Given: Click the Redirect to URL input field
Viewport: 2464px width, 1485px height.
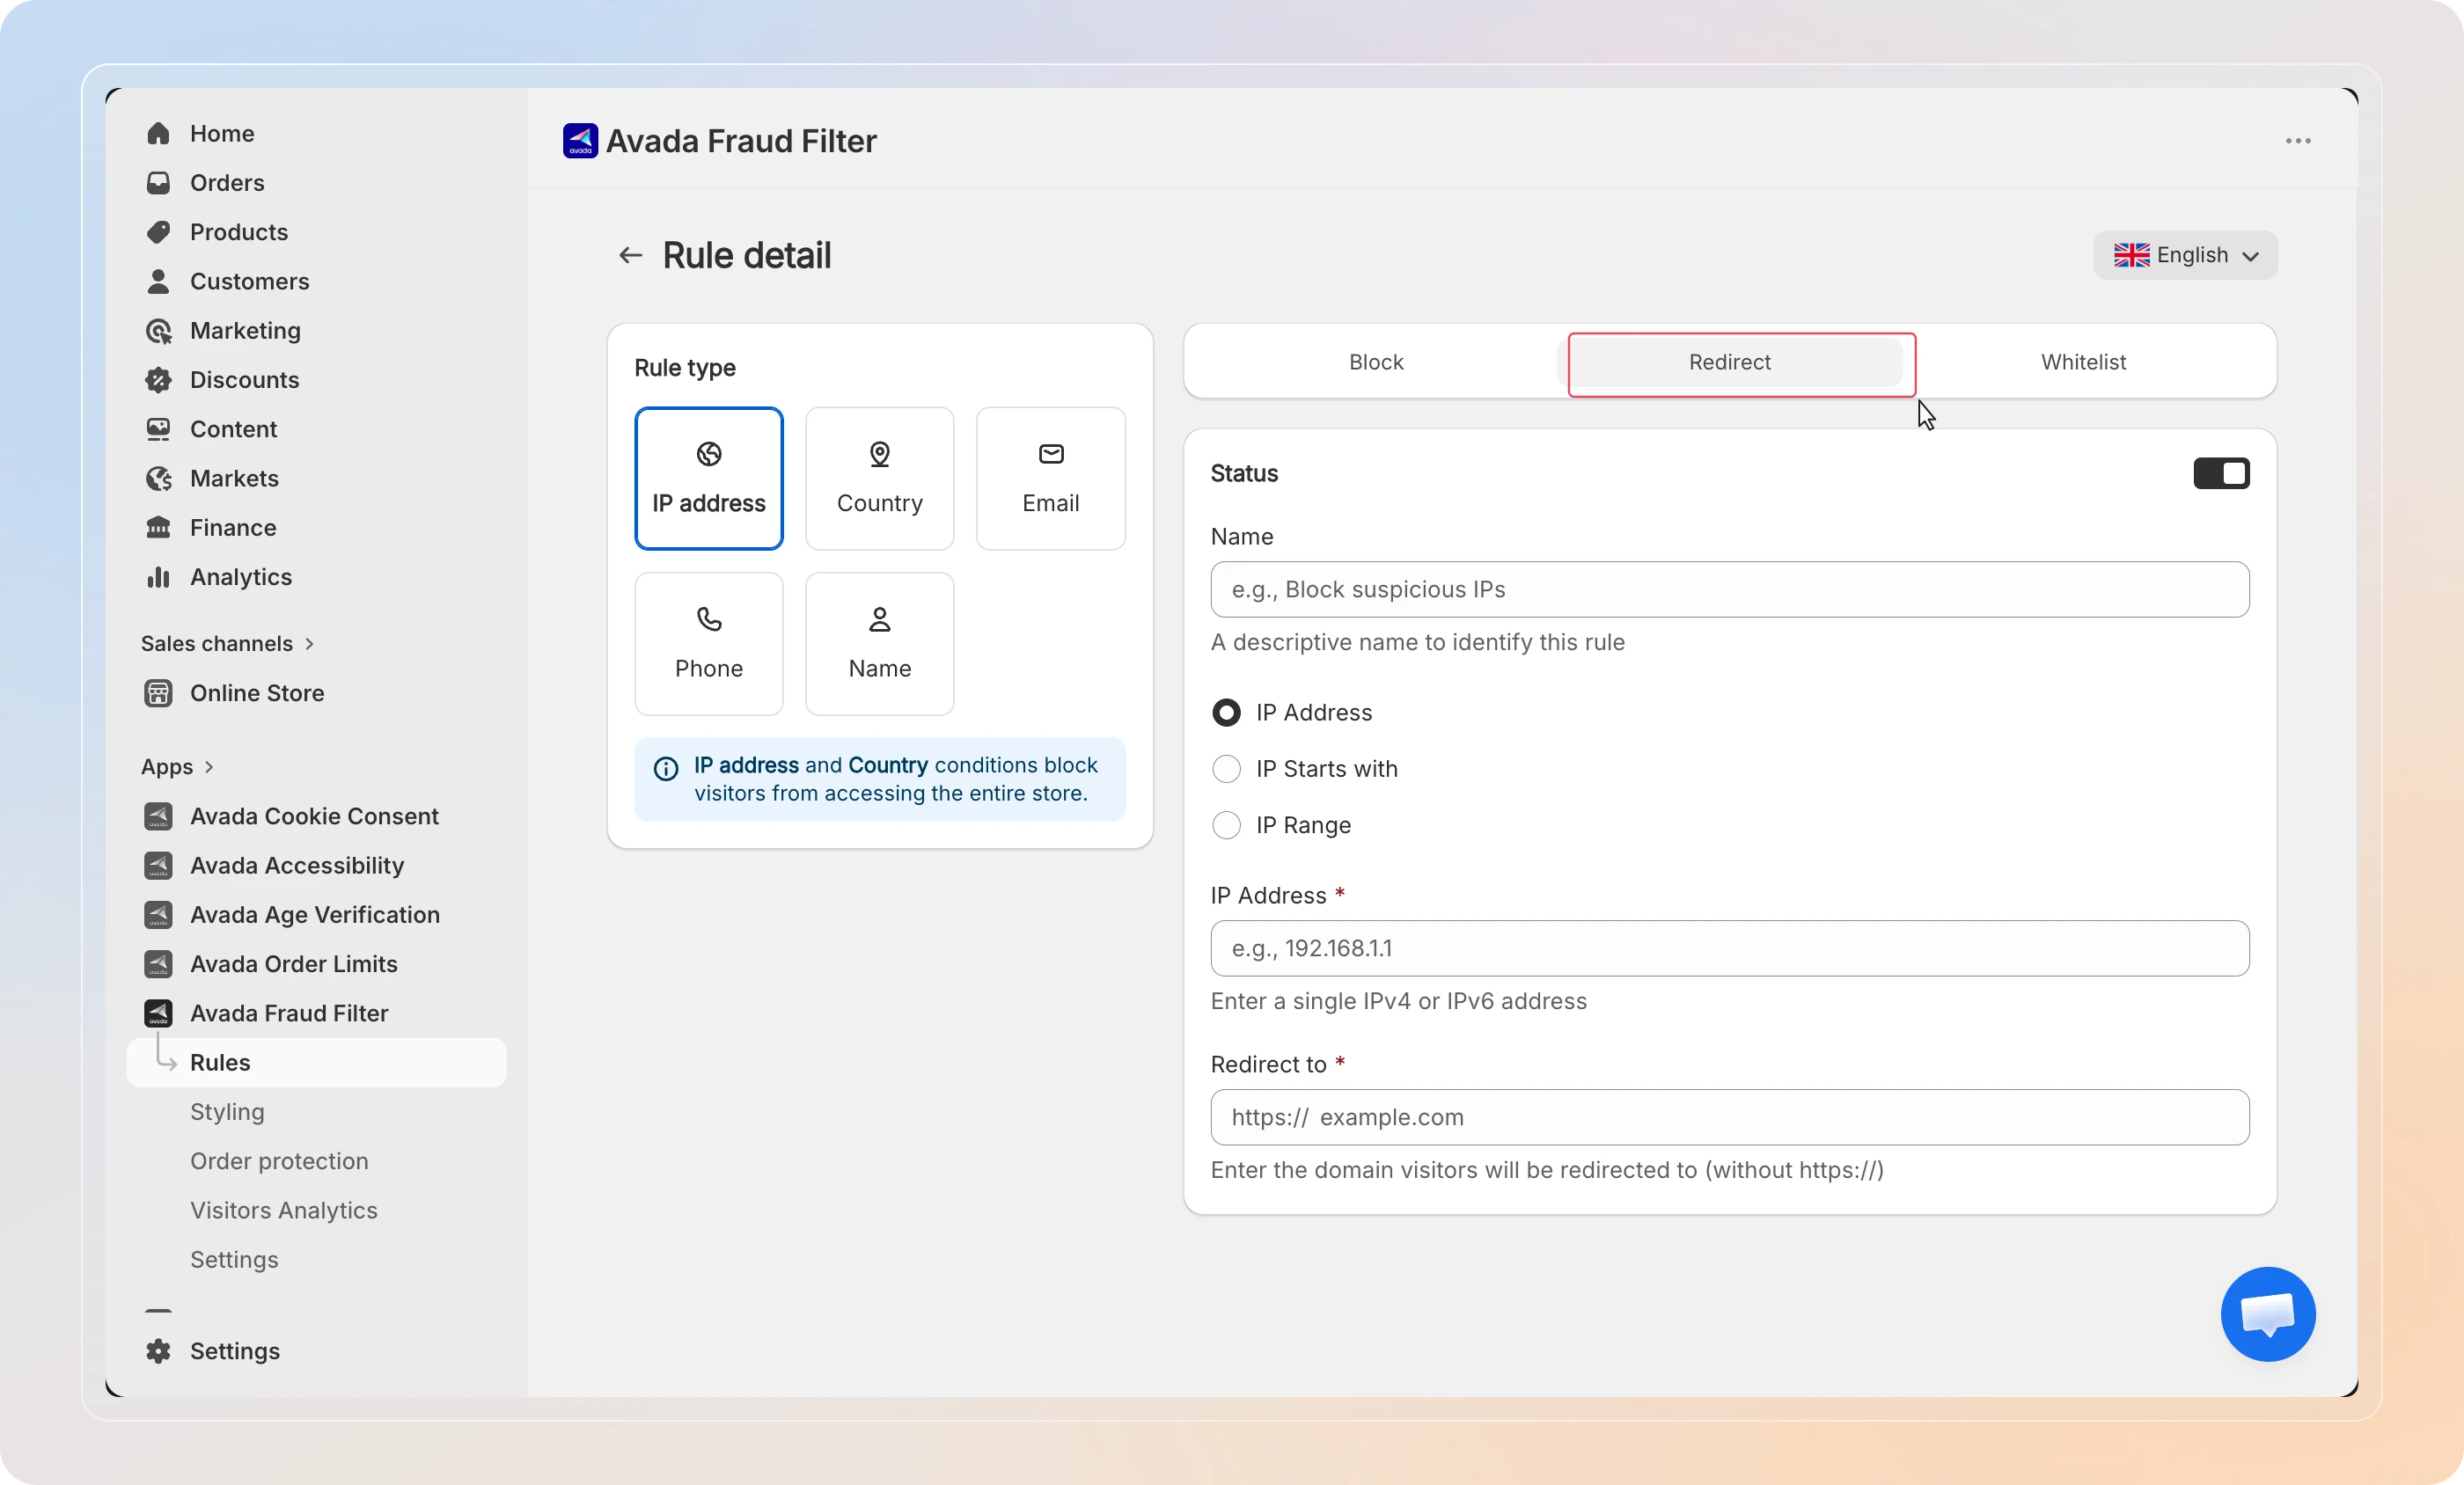Looking at the screenshot, I should point(1730,1117).
